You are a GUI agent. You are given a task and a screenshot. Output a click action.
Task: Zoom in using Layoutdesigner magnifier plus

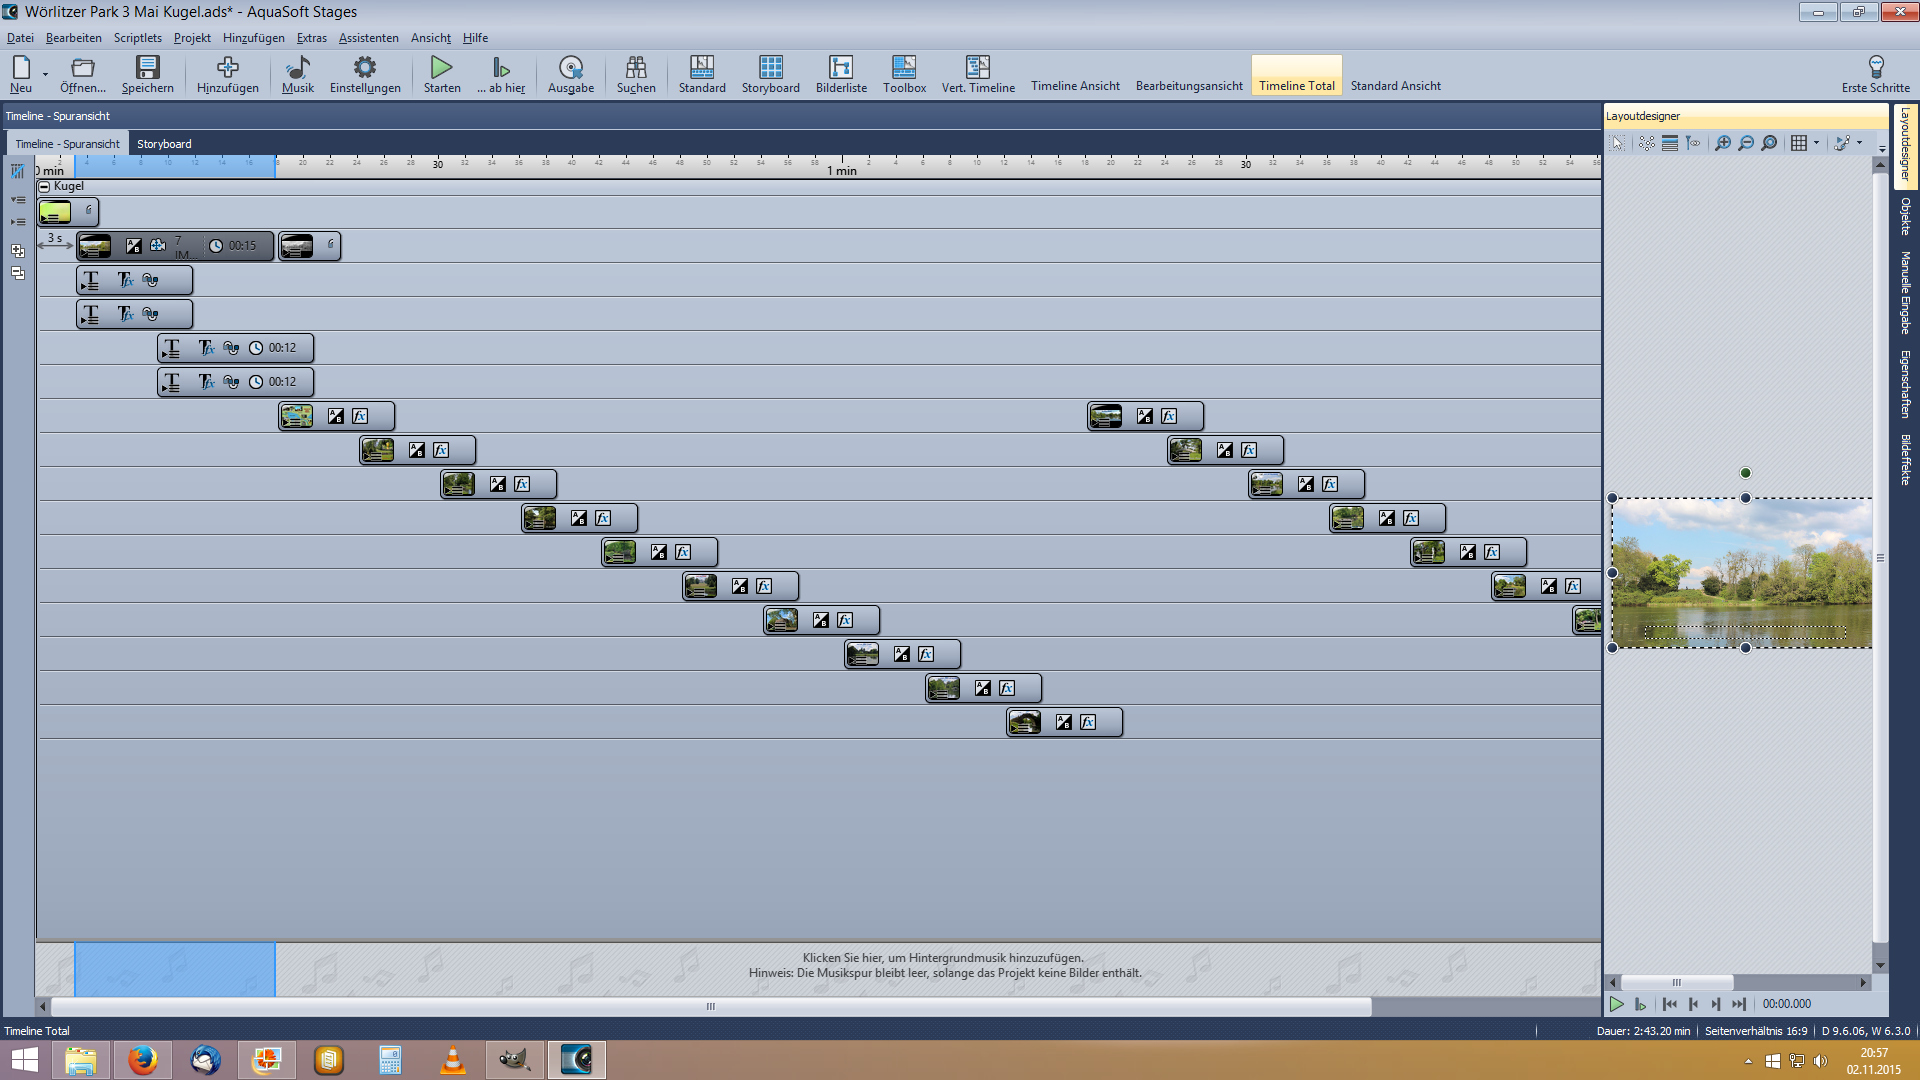click(1723, 143)
